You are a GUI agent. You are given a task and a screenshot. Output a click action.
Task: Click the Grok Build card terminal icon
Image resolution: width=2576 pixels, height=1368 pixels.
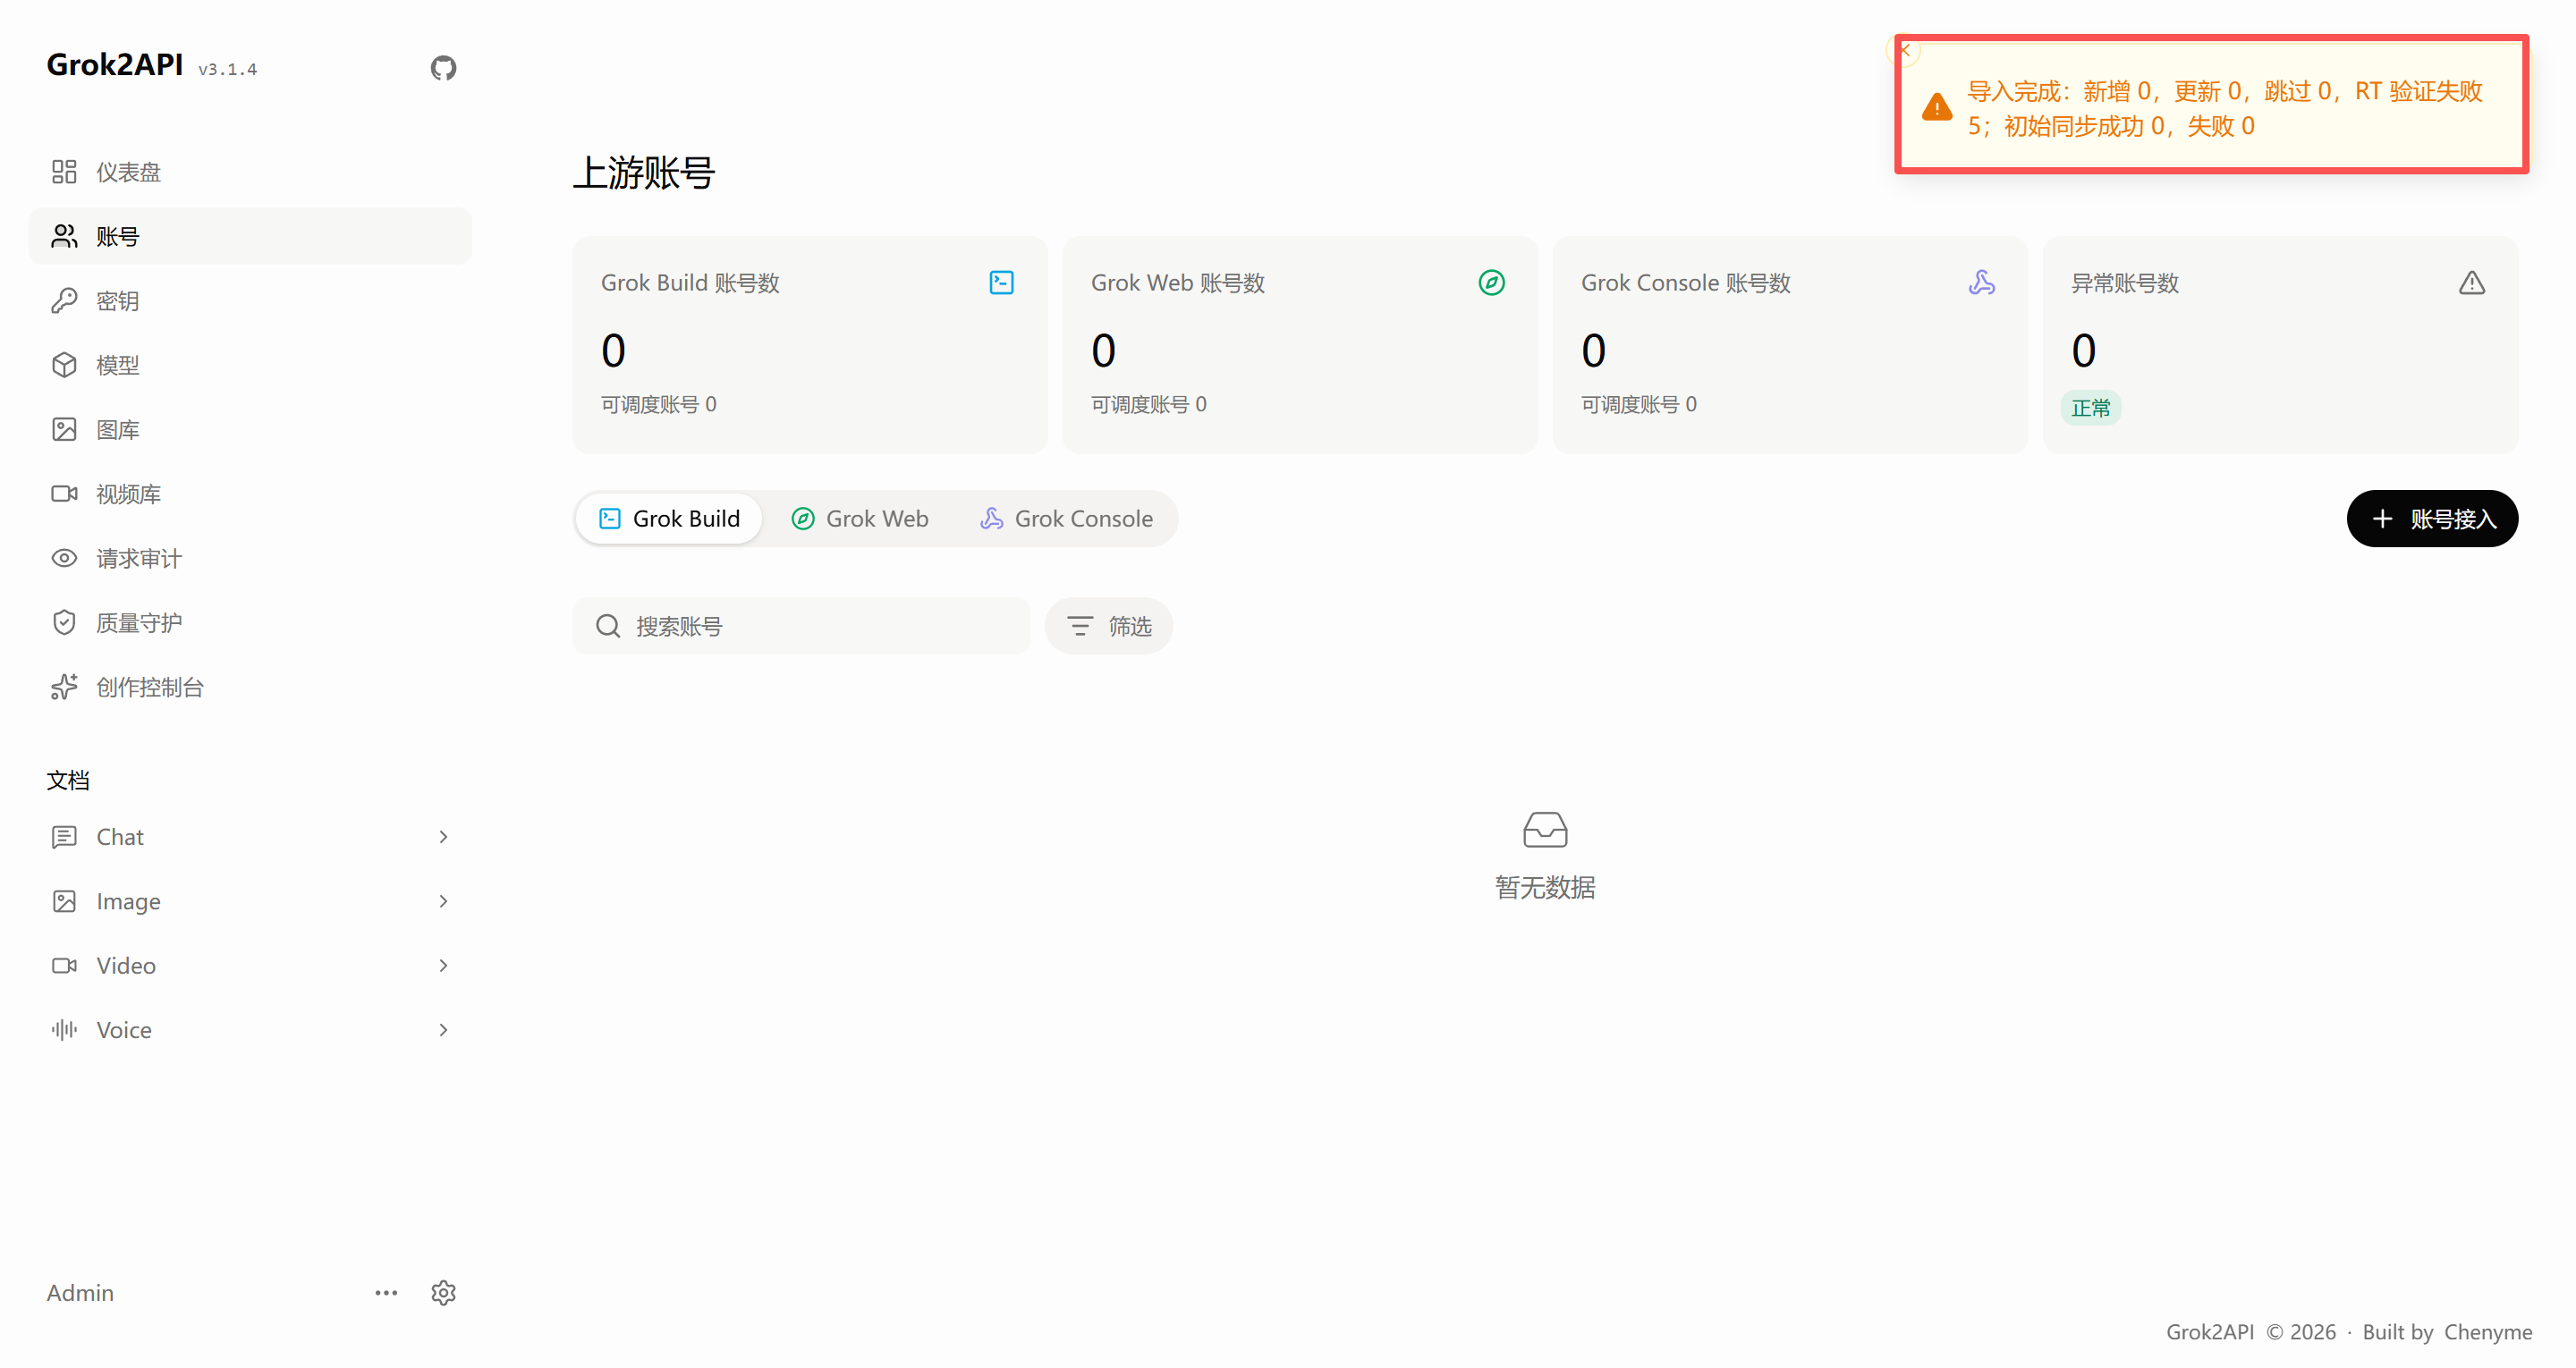(1001, 283)
